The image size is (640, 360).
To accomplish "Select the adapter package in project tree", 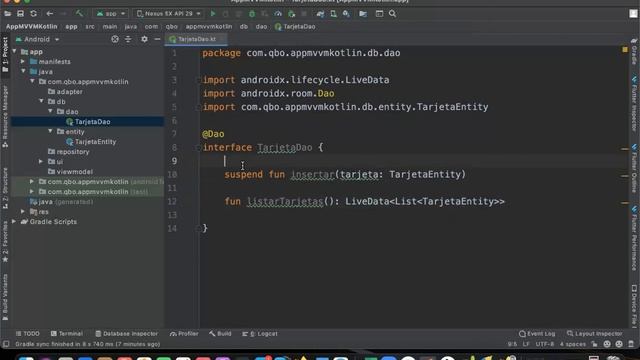I will [65, 91].
